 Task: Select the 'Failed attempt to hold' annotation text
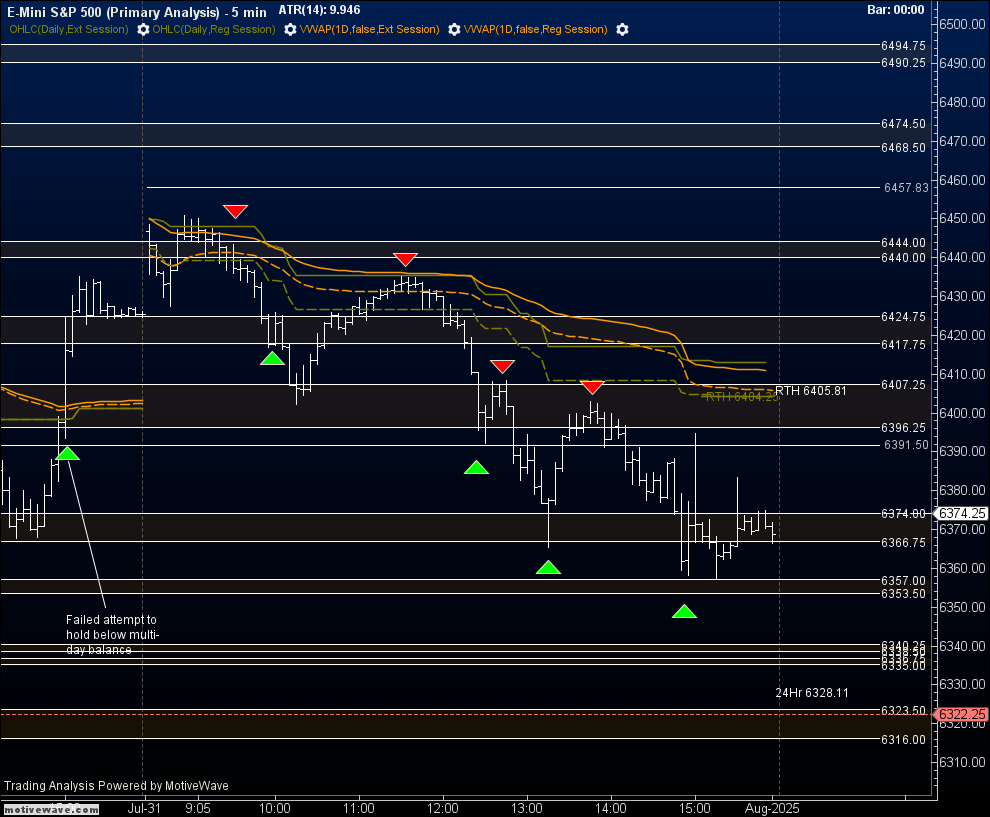112,635
